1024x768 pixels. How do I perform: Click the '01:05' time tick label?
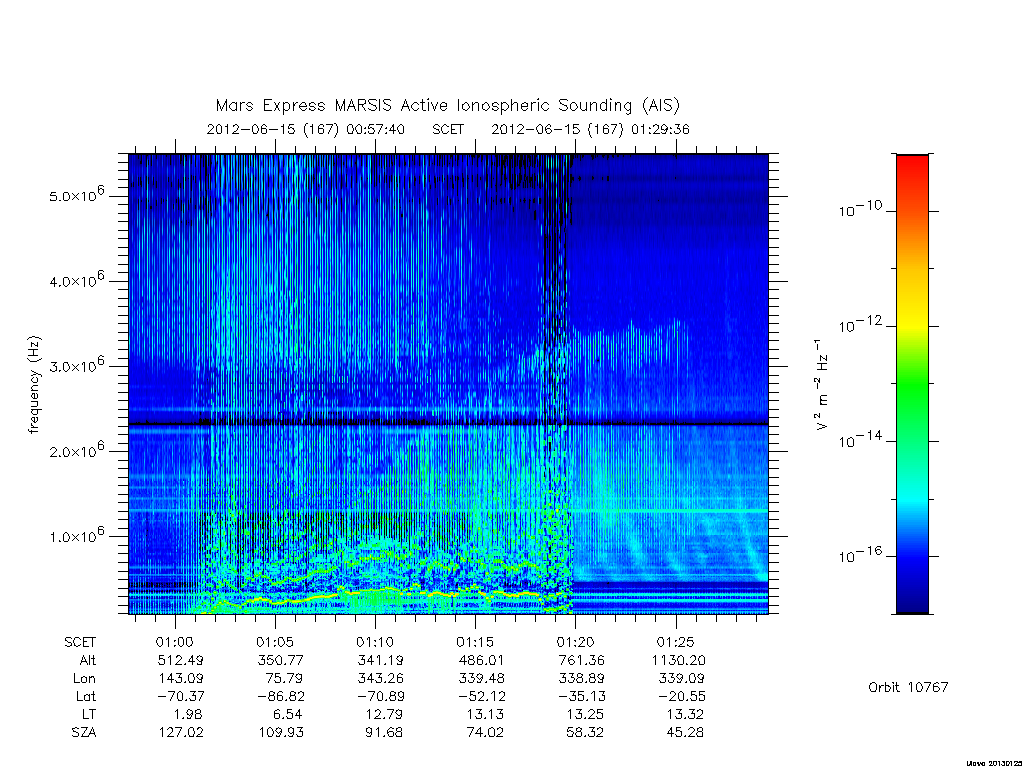tap(275, 642)
